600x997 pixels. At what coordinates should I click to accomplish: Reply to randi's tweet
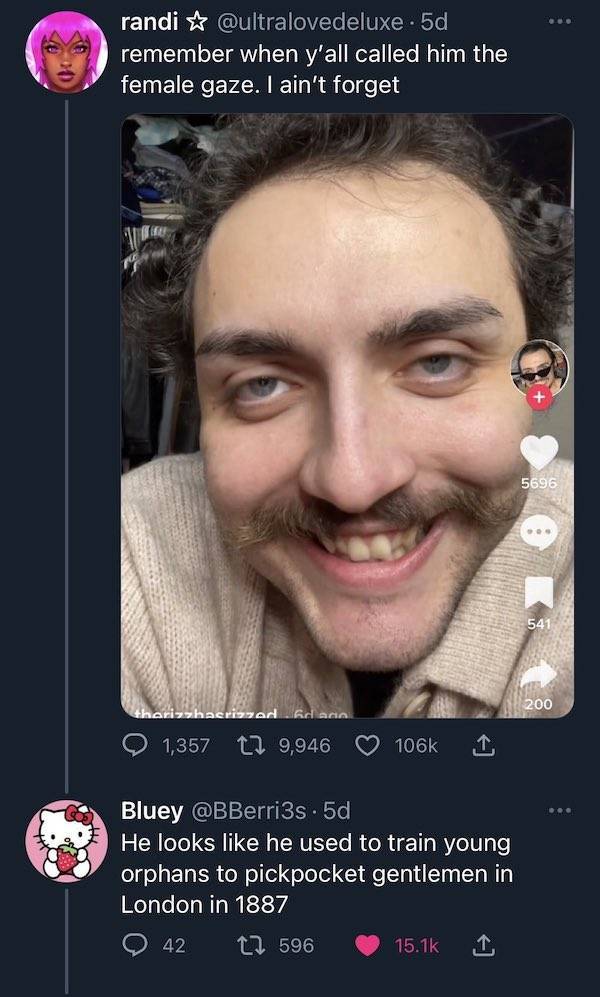click(133, 745)
